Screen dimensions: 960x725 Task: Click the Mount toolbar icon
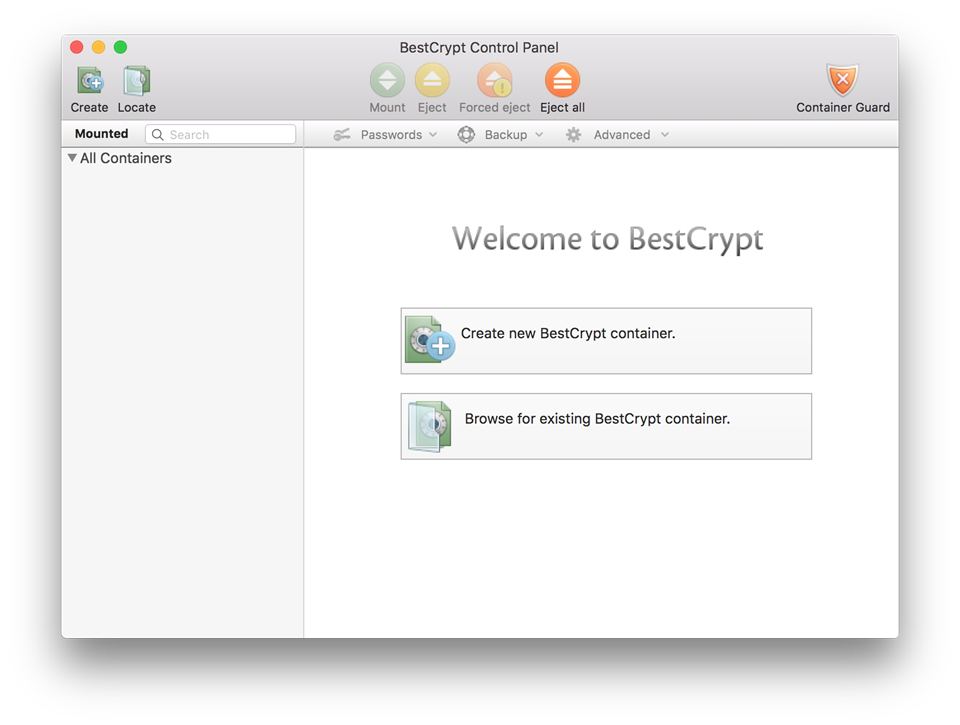point(387,80)
